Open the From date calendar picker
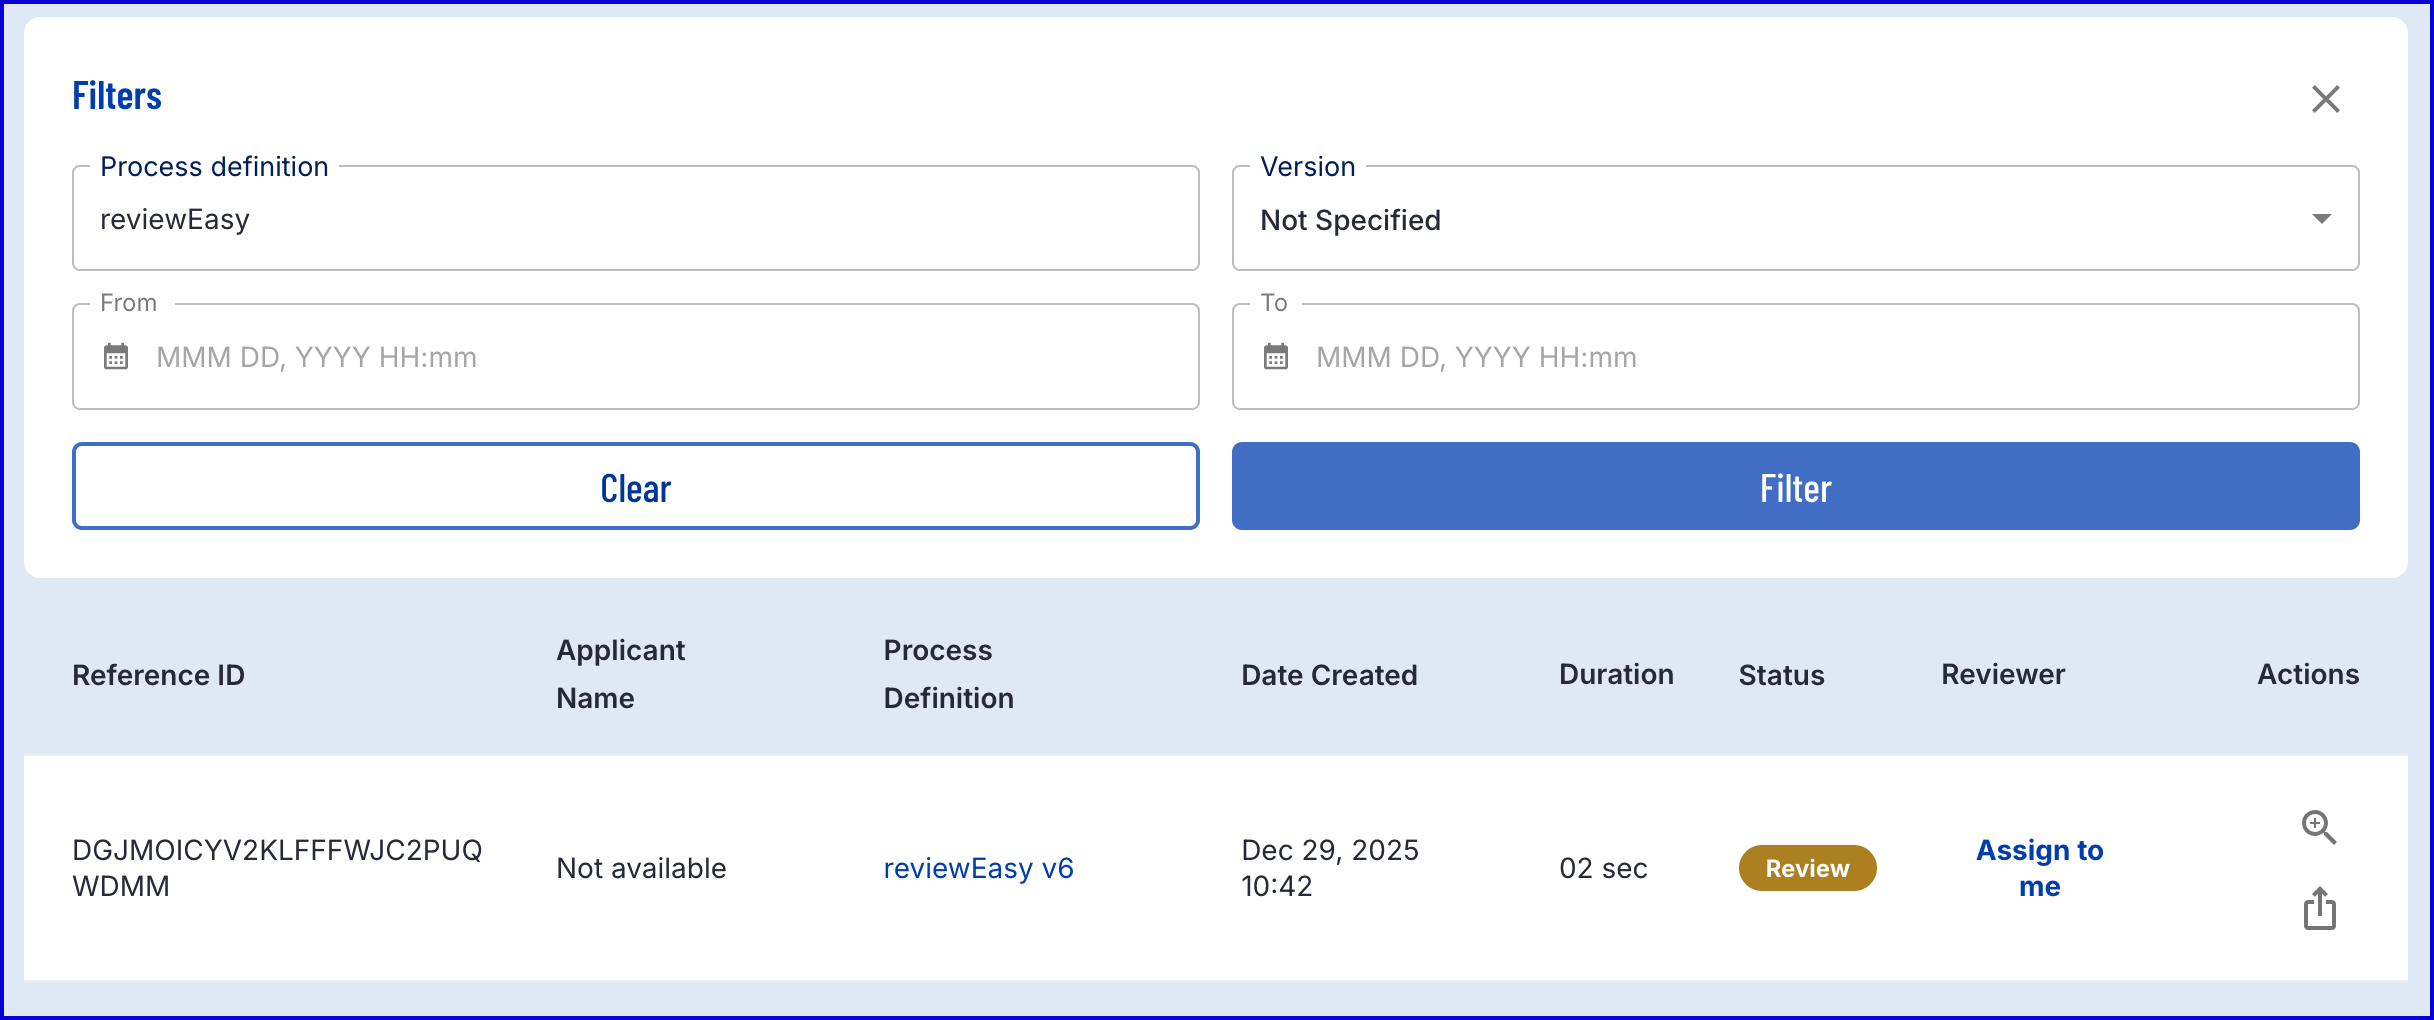The width and height of the screenshot is (2434, 1020). click(116, 356)
